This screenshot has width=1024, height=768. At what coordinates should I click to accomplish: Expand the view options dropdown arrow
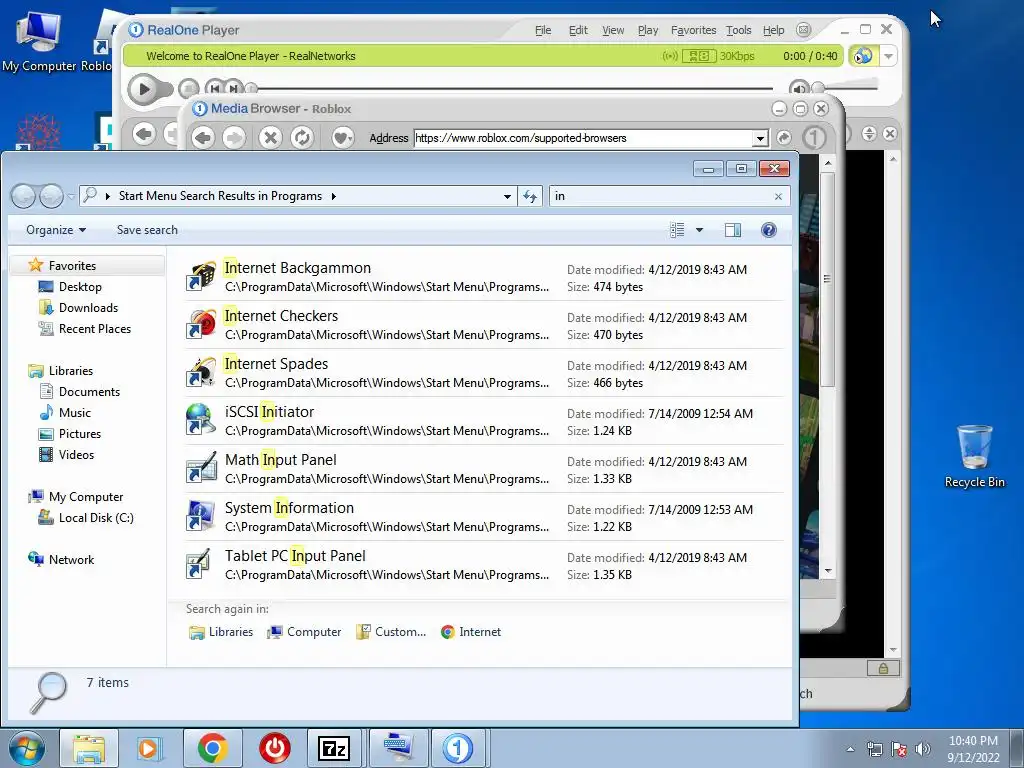pyautogui.click(x=699, y=230)
